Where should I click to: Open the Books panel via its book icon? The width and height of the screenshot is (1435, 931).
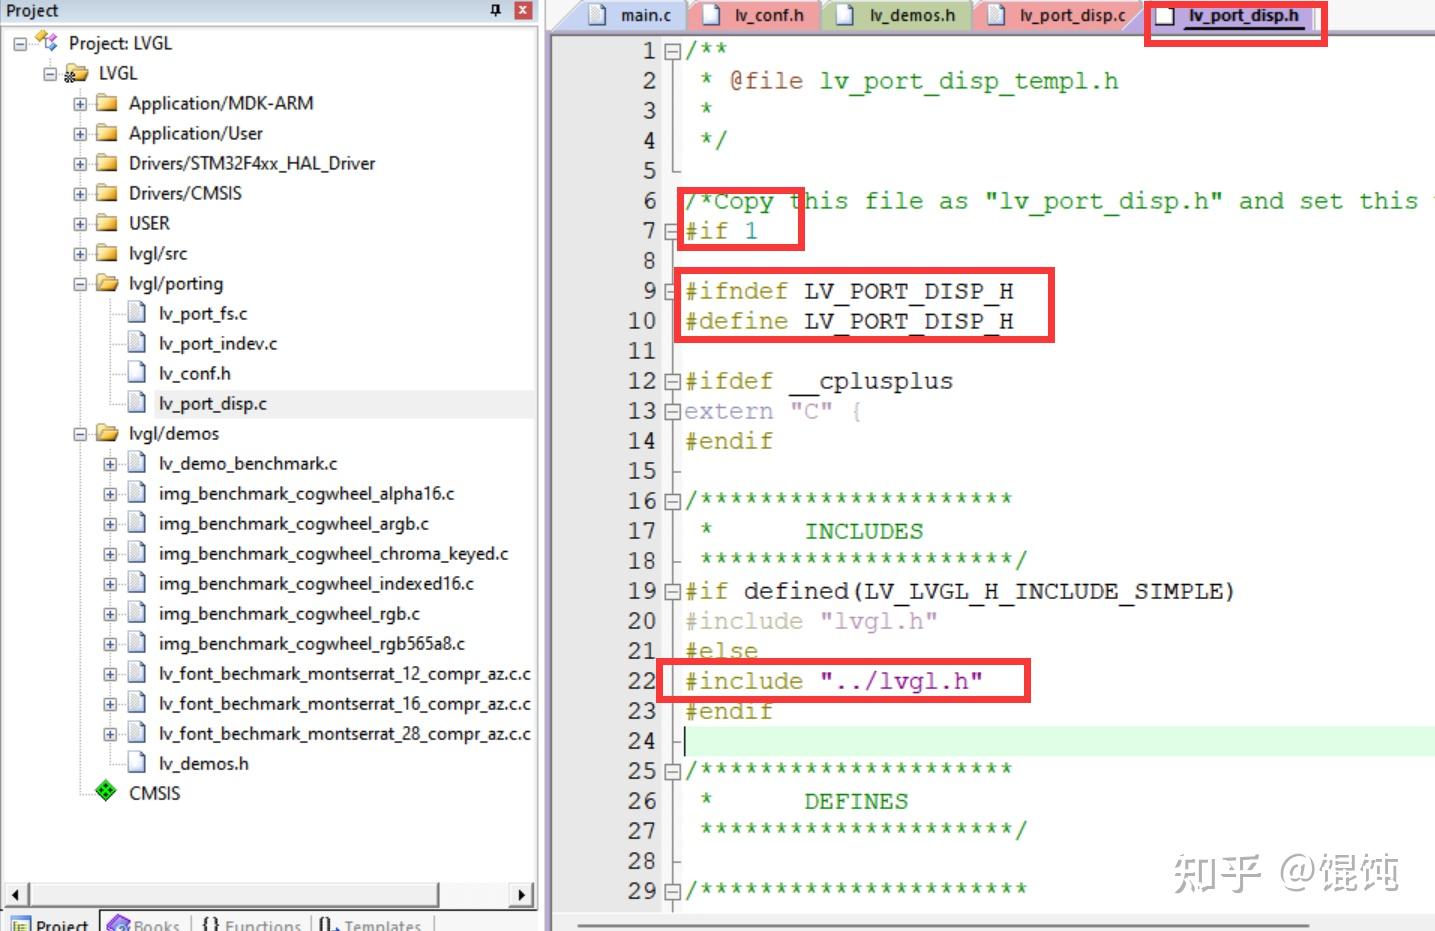[118, 922]
